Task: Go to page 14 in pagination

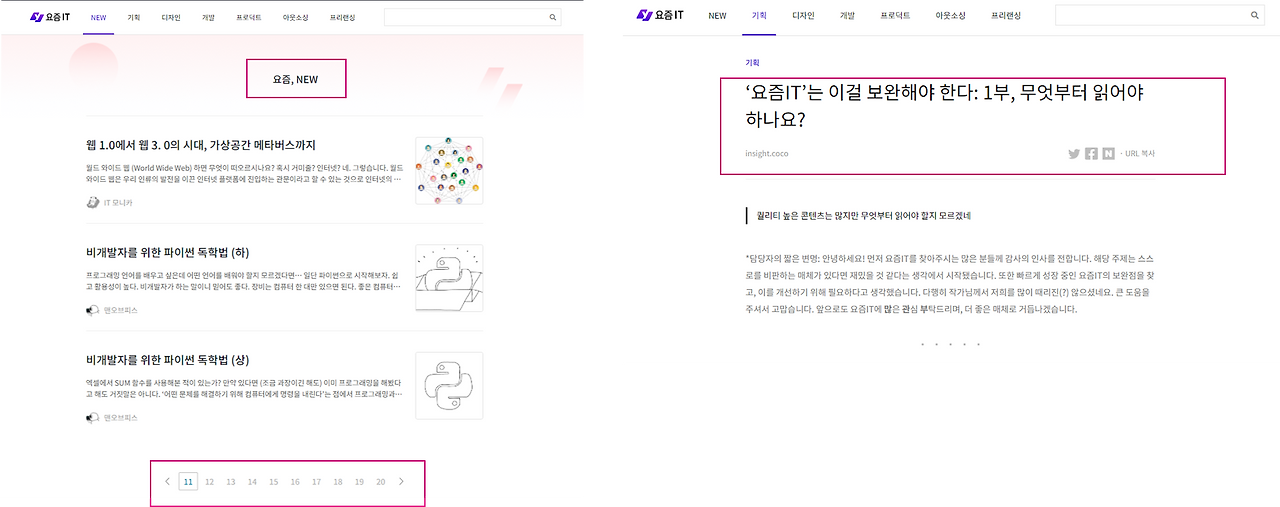Action: point(252,482)
